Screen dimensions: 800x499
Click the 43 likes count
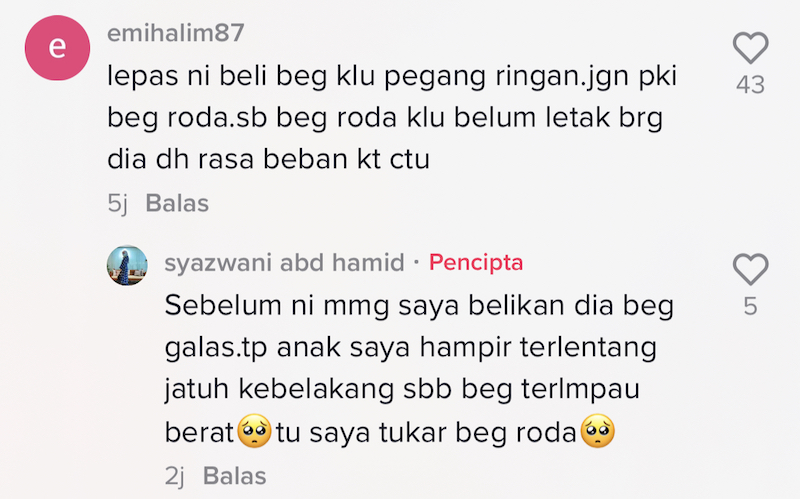751,85
